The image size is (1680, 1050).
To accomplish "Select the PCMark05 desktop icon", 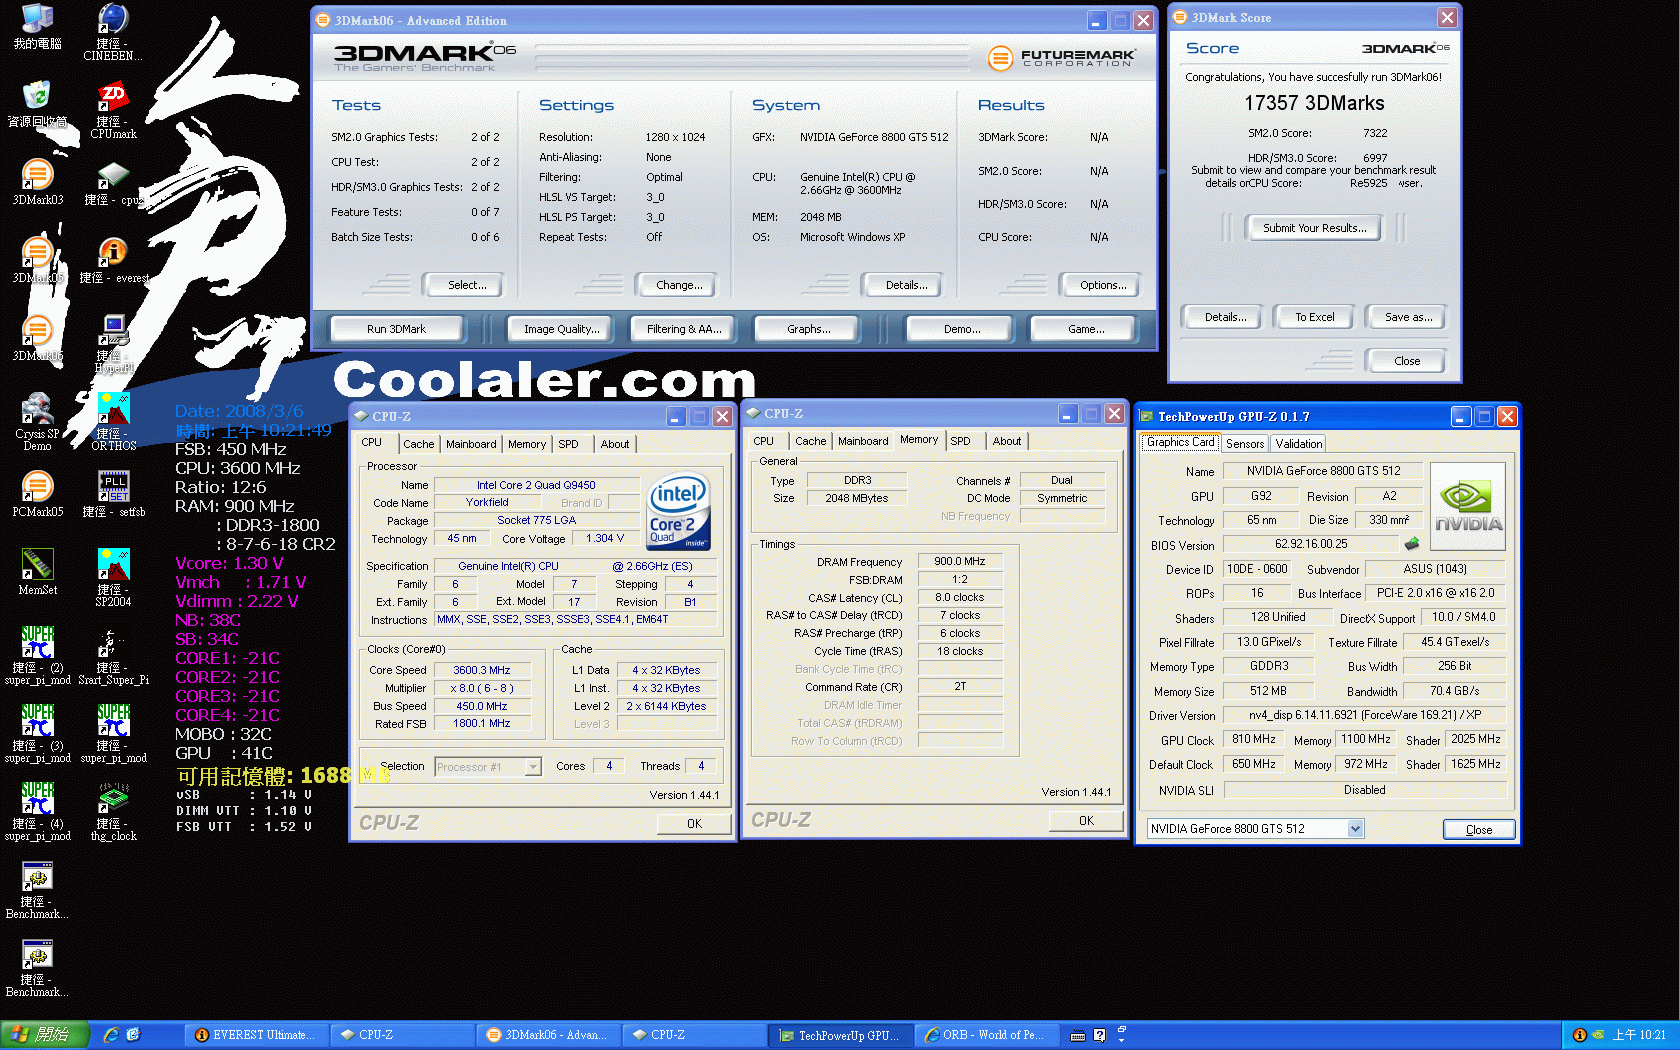I will [38, 494].
